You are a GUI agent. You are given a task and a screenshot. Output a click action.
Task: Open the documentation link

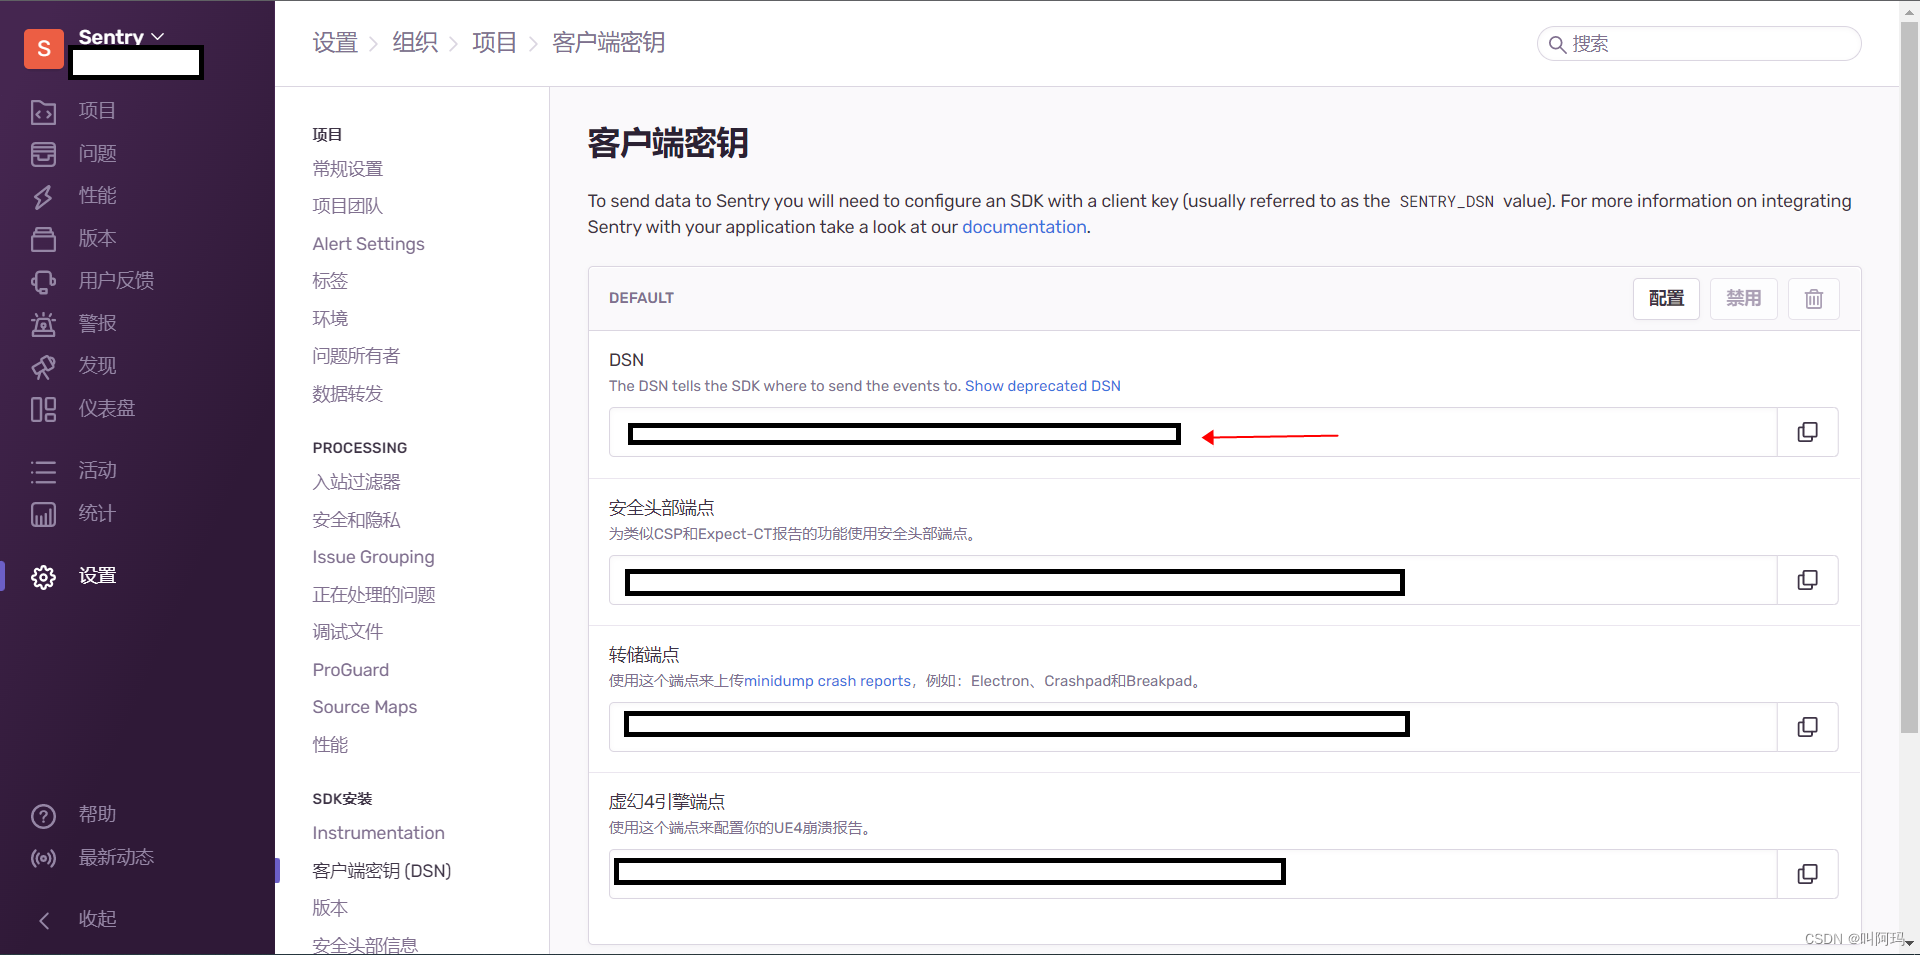[x=1023, y=227]
